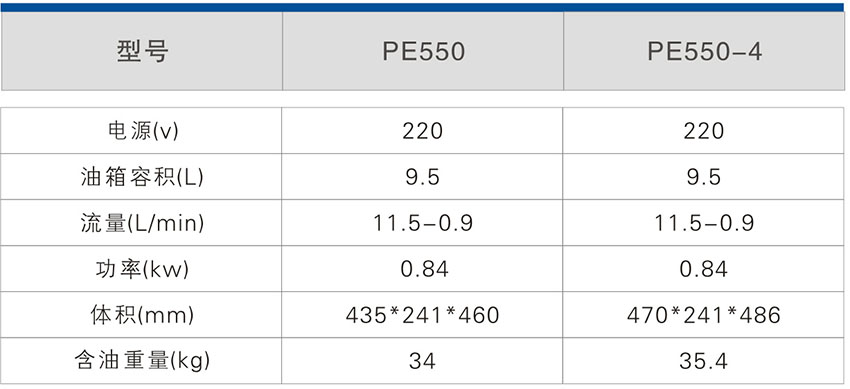The width and height of the screenshot is (850, 389).
Task: Click the blue bar above the table
Action: (423, 7)
